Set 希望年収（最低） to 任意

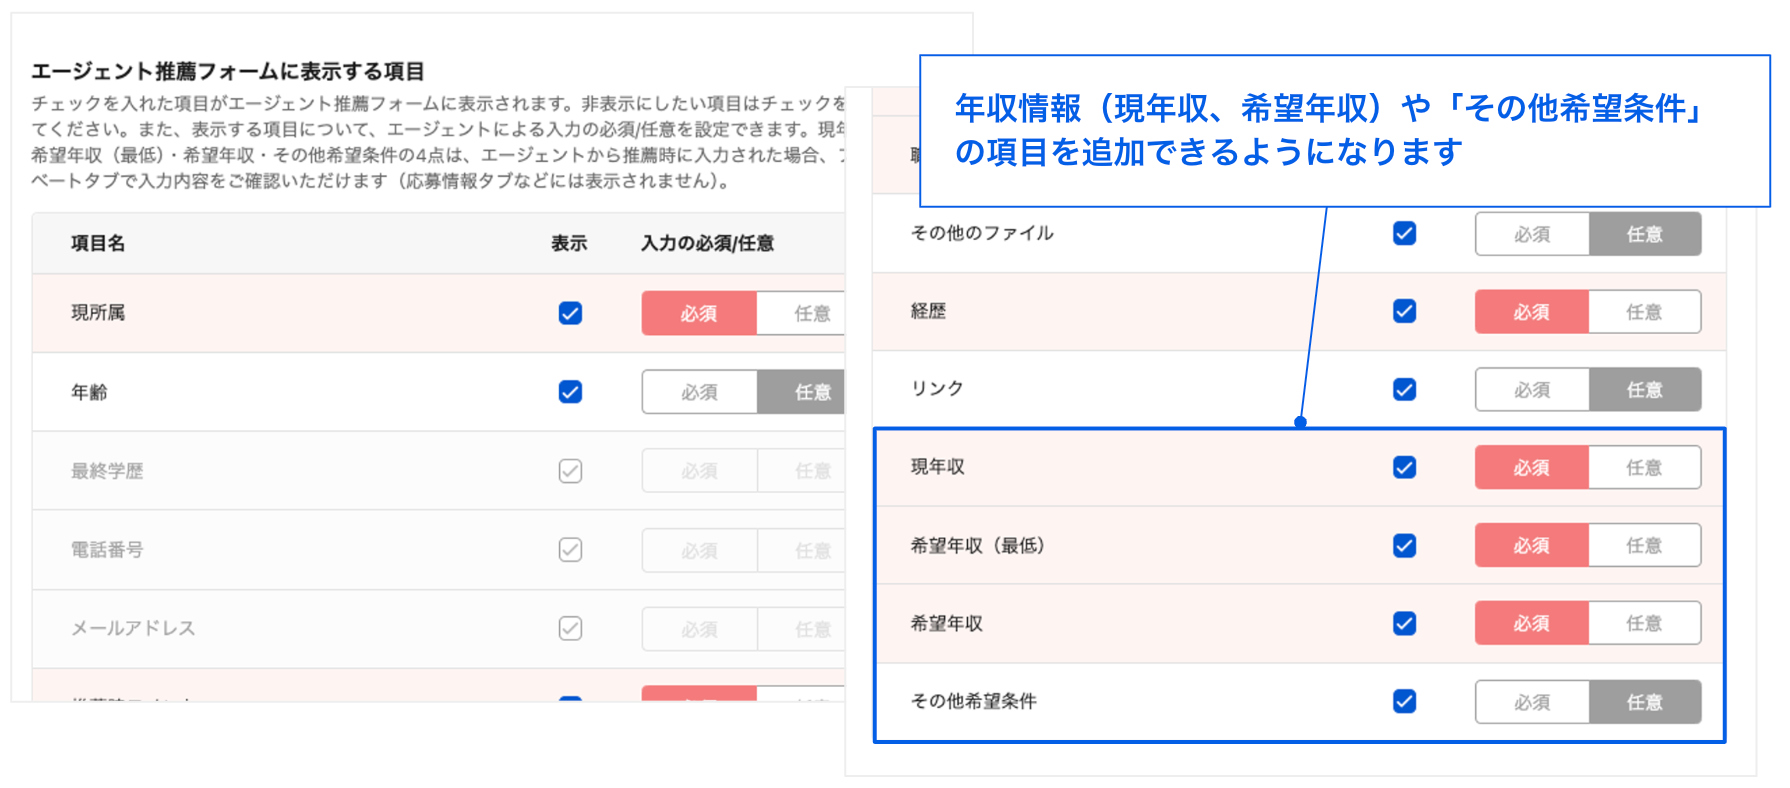click(1644, 545)
